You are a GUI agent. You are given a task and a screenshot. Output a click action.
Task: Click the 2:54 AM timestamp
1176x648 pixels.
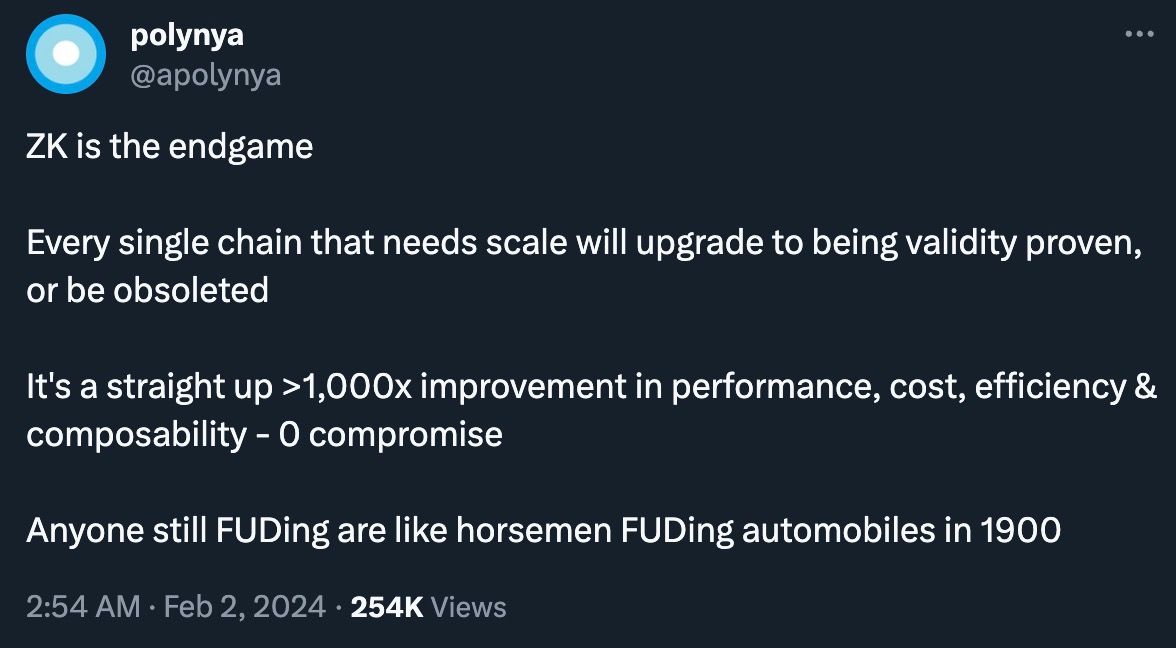coord(83,606)
